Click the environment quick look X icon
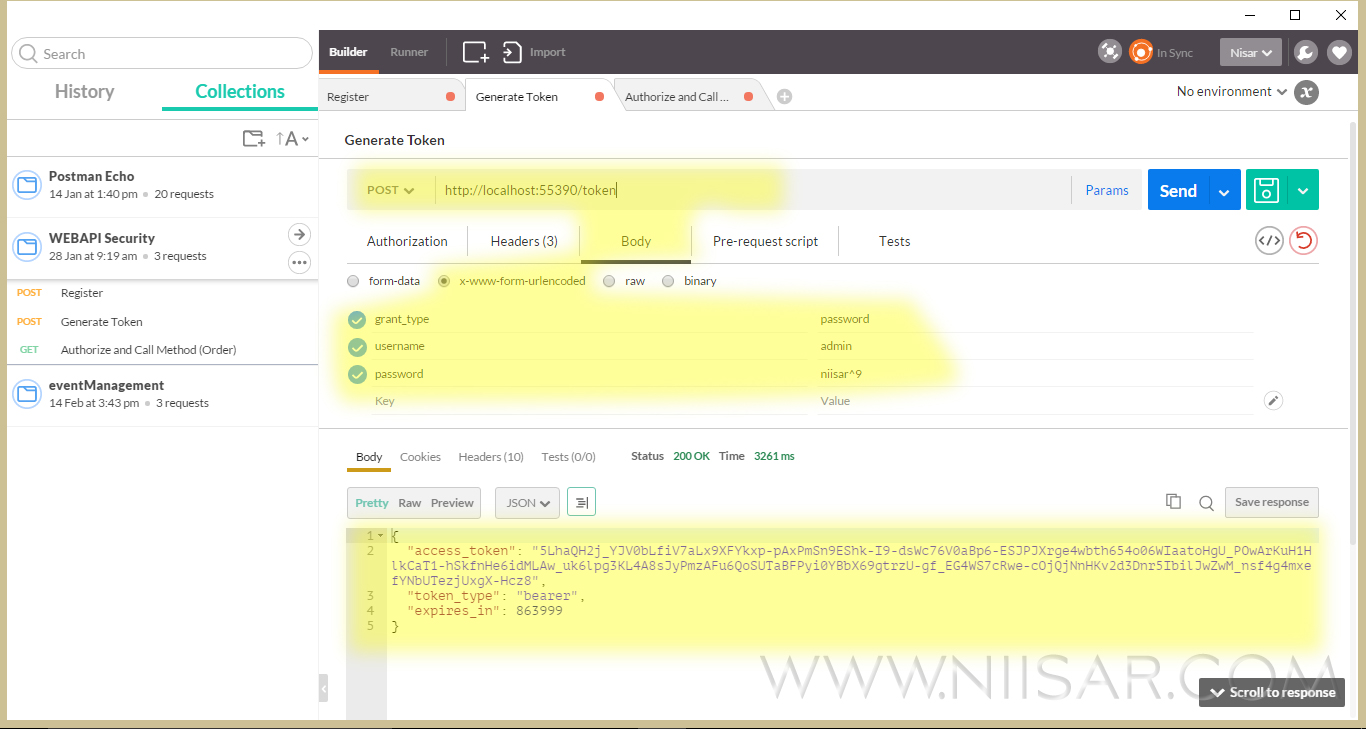 pos(1306,92)
